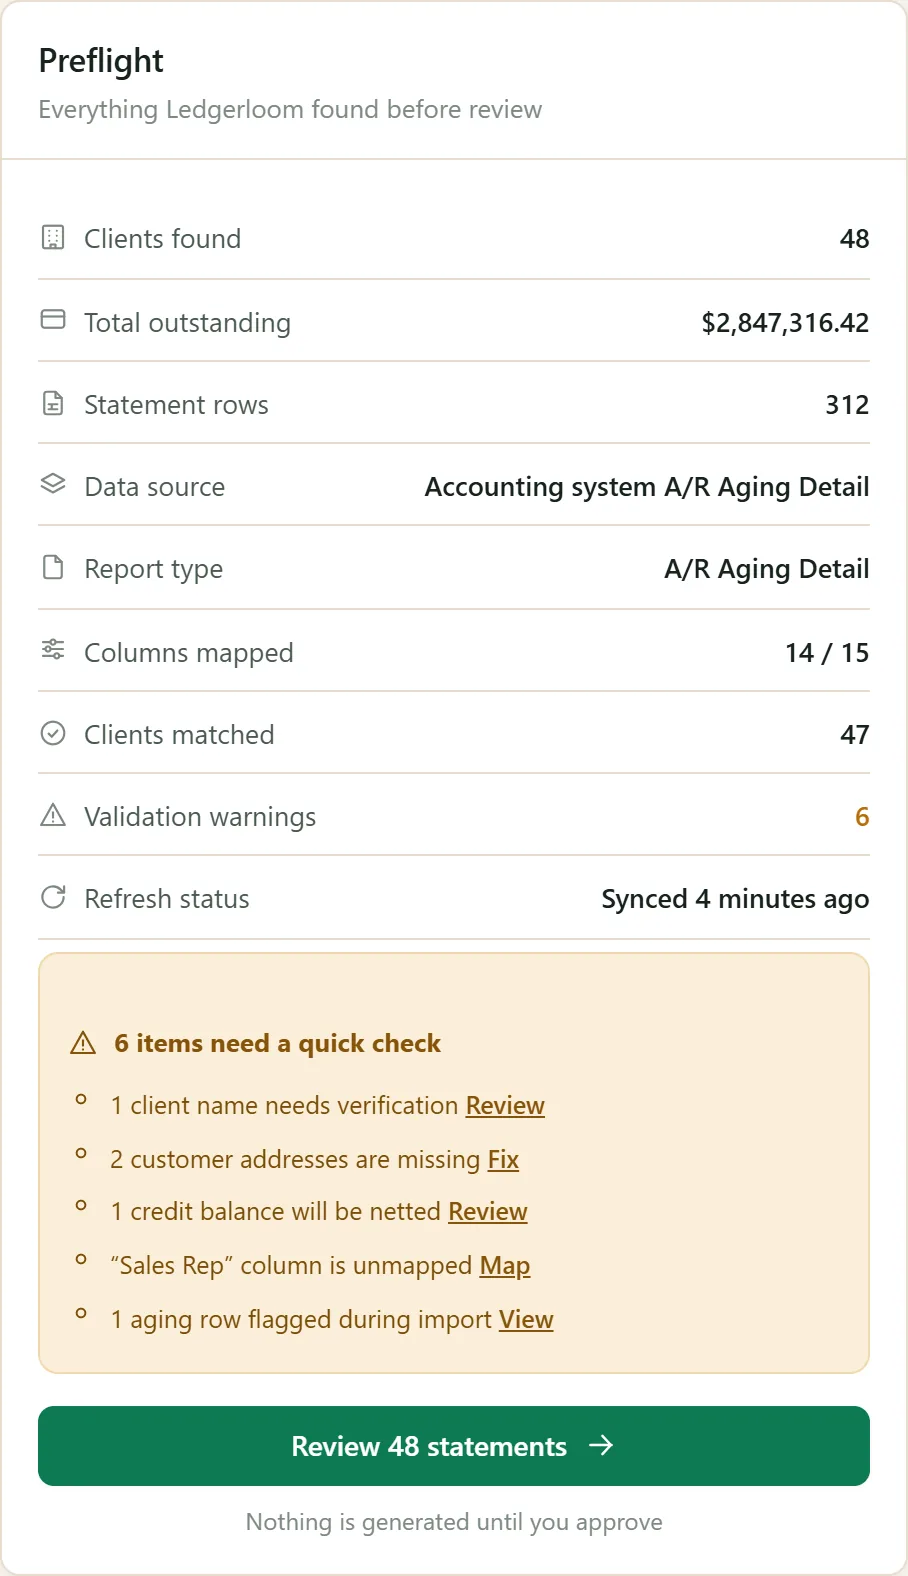
Task: Click the alert triangle in the quick check box
Action: (83, 1043)
